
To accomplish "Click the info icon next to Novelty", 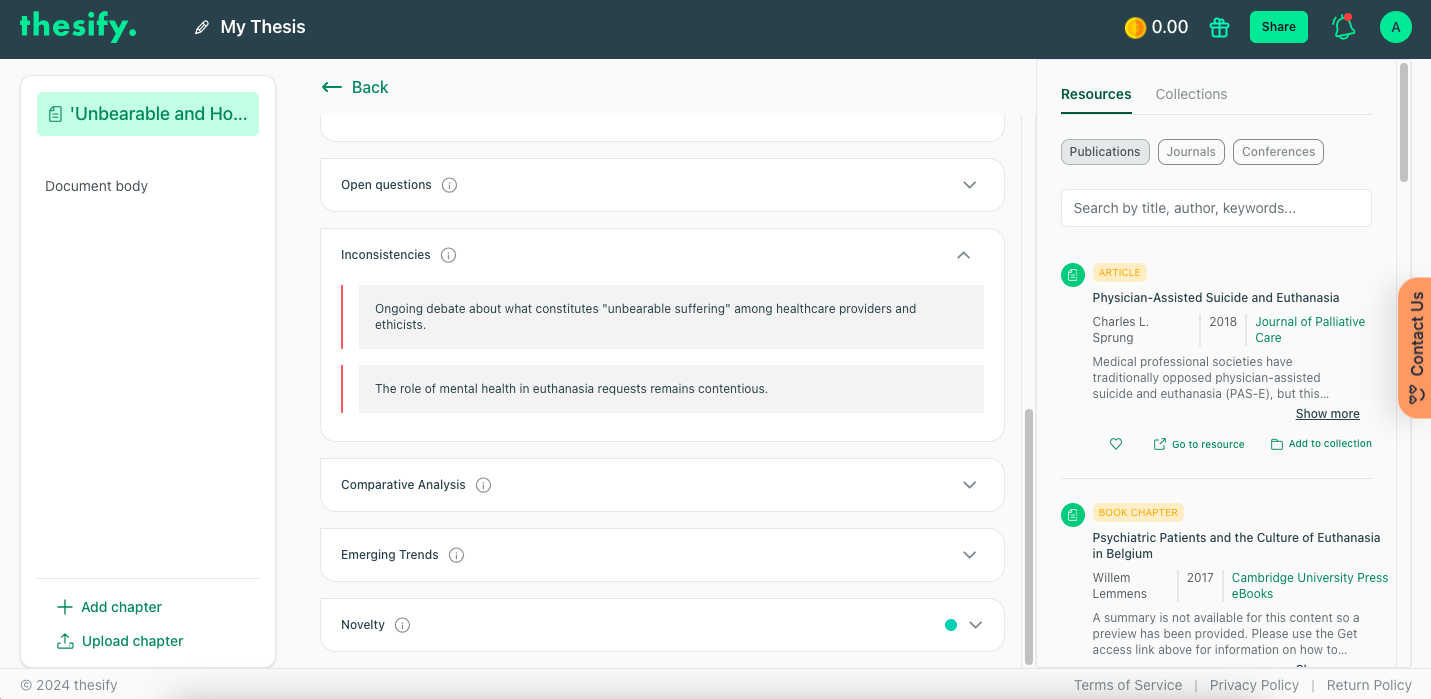I will (x=402, y=624).
